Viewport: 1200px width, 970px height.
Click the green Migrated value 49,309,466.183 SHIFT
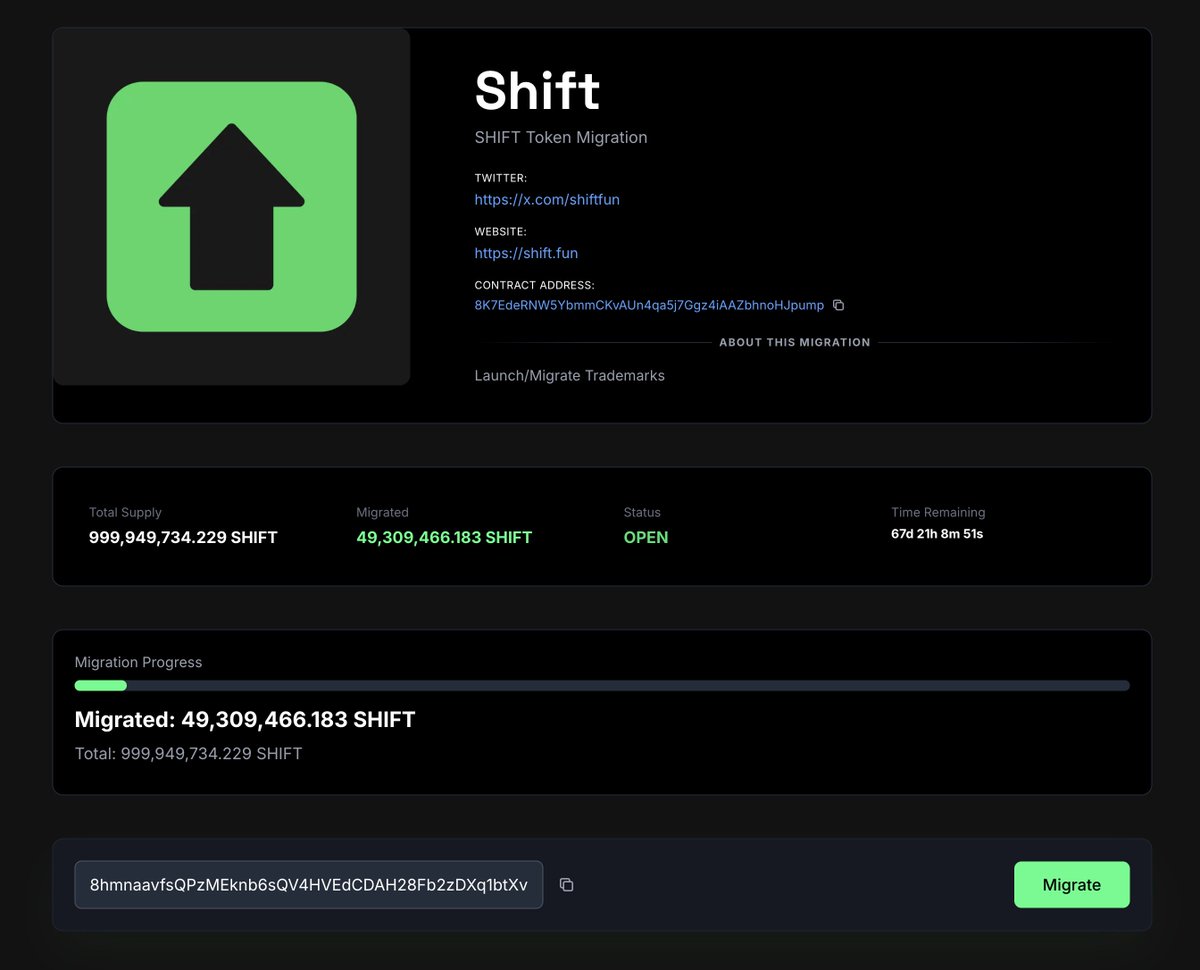[444, 537]
